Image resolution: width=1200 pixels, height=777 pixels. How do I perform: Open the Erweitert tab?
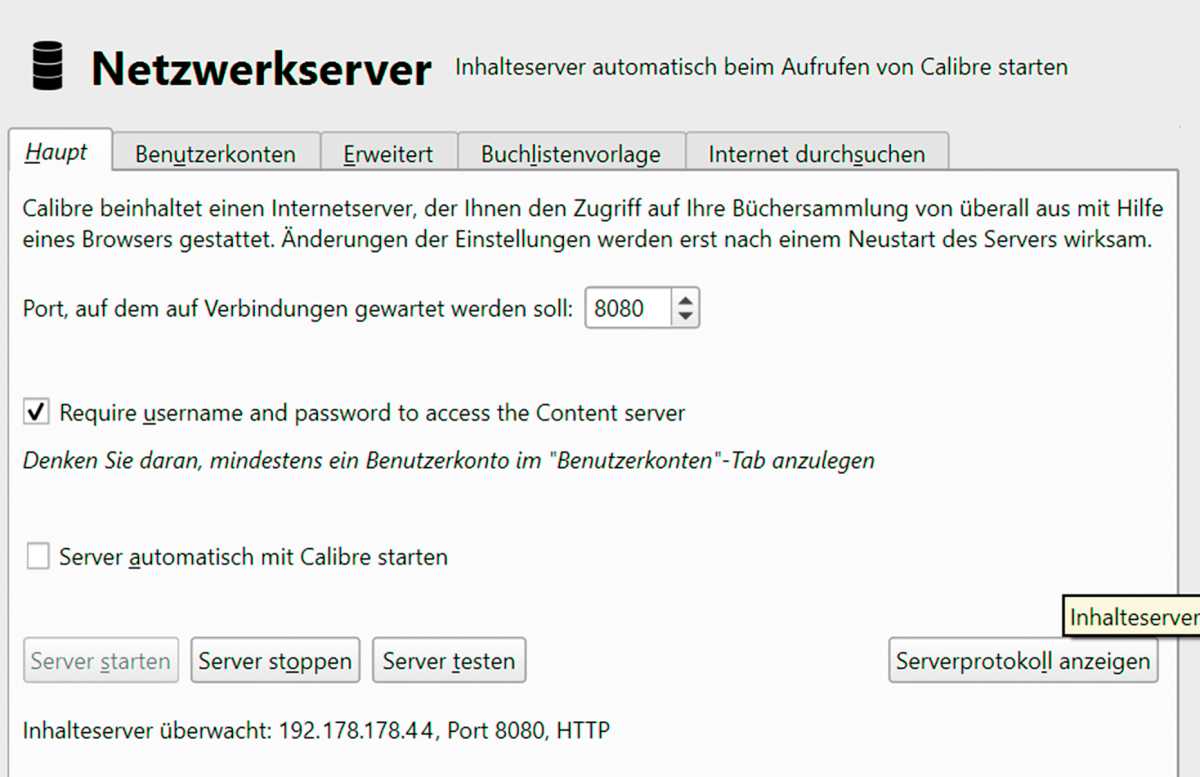(388, 153)
